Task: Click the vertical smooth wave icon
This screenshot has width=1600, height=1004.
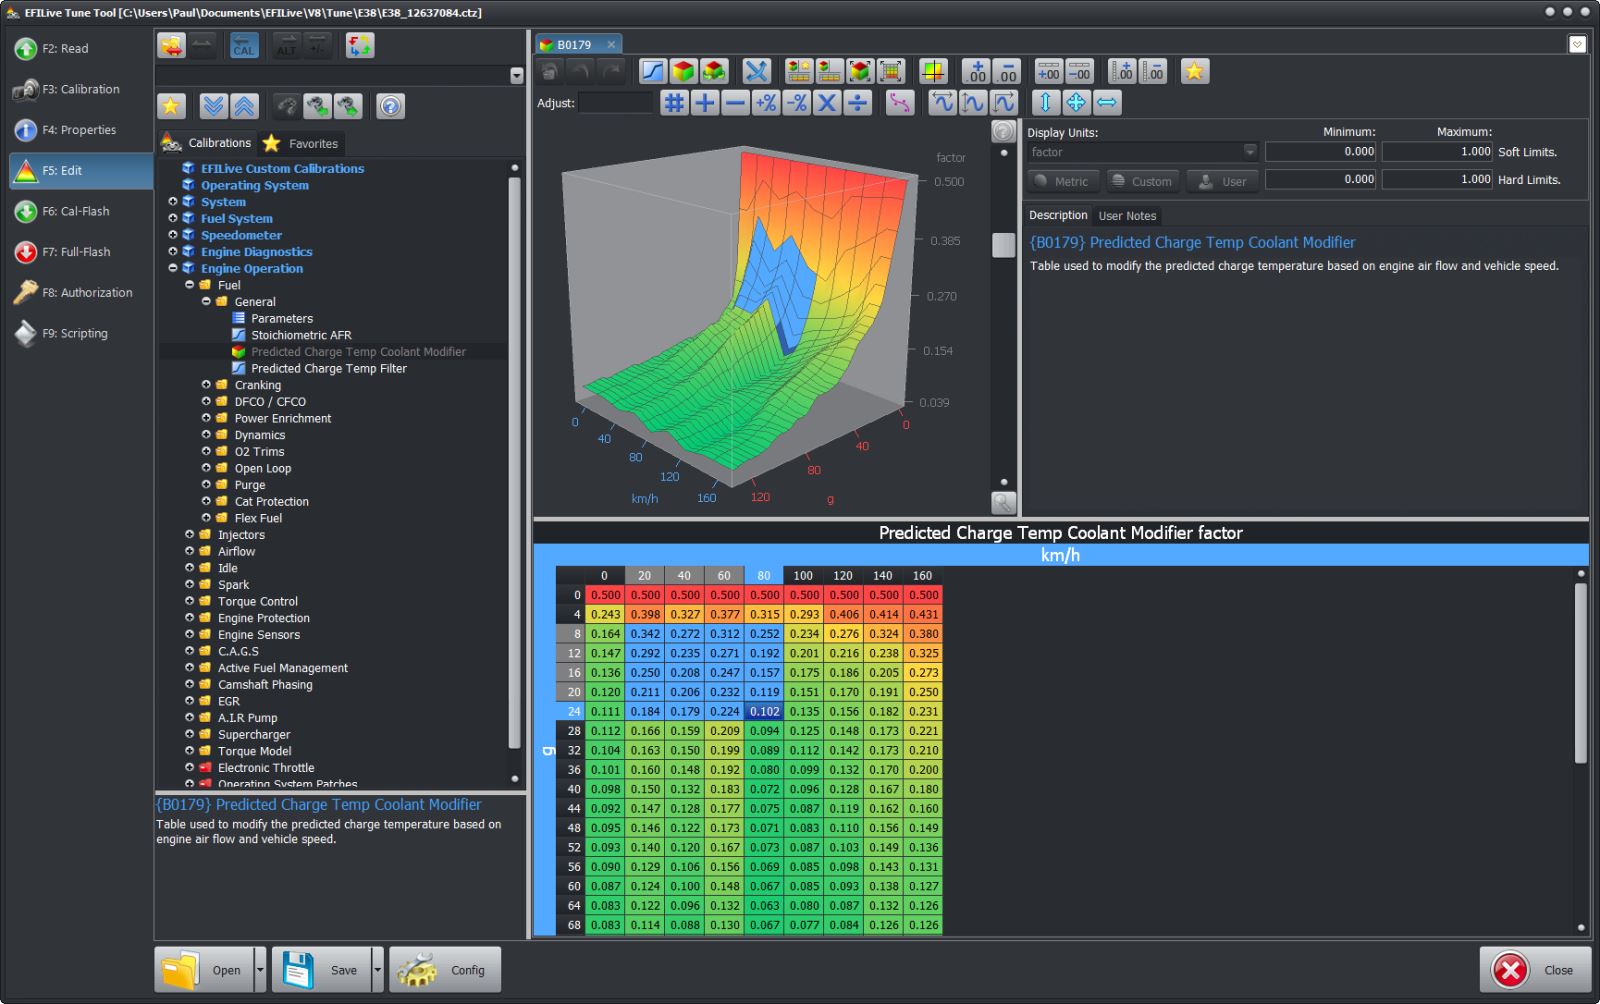Action: (973, 102)
